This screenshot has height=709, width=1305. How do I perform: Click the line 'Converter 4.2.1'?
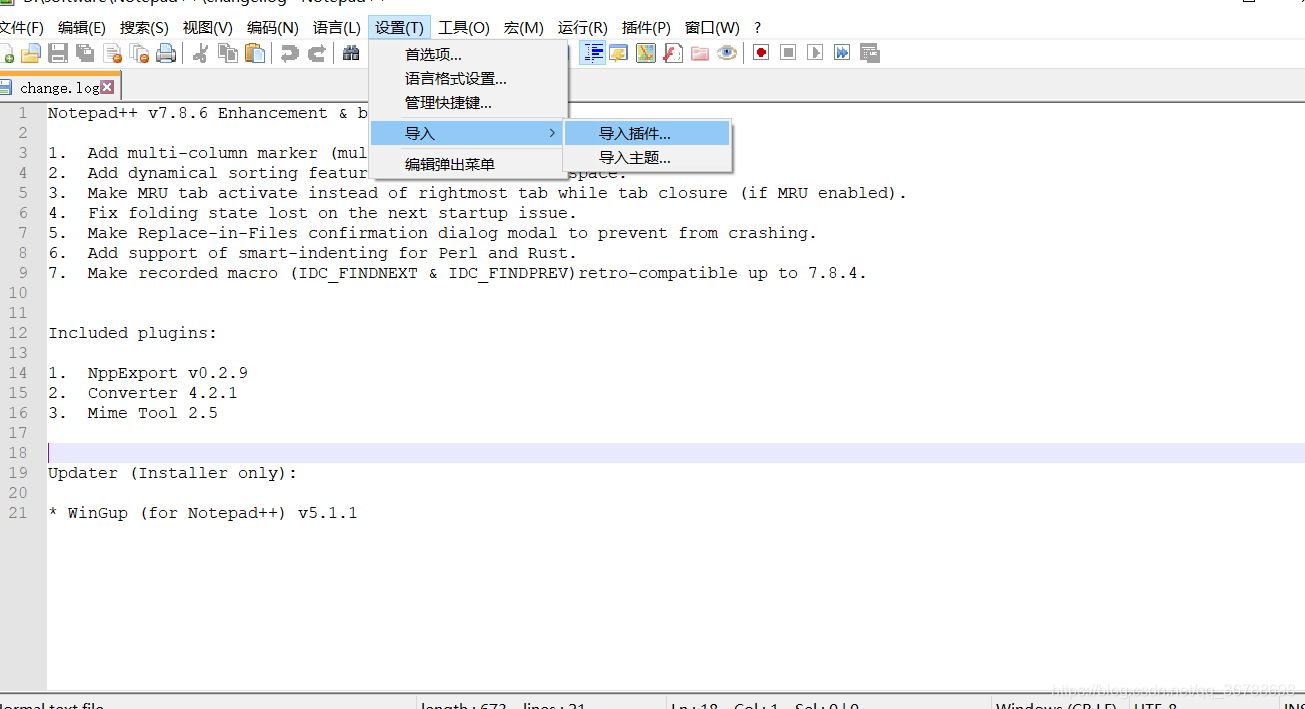pos(143,393)
